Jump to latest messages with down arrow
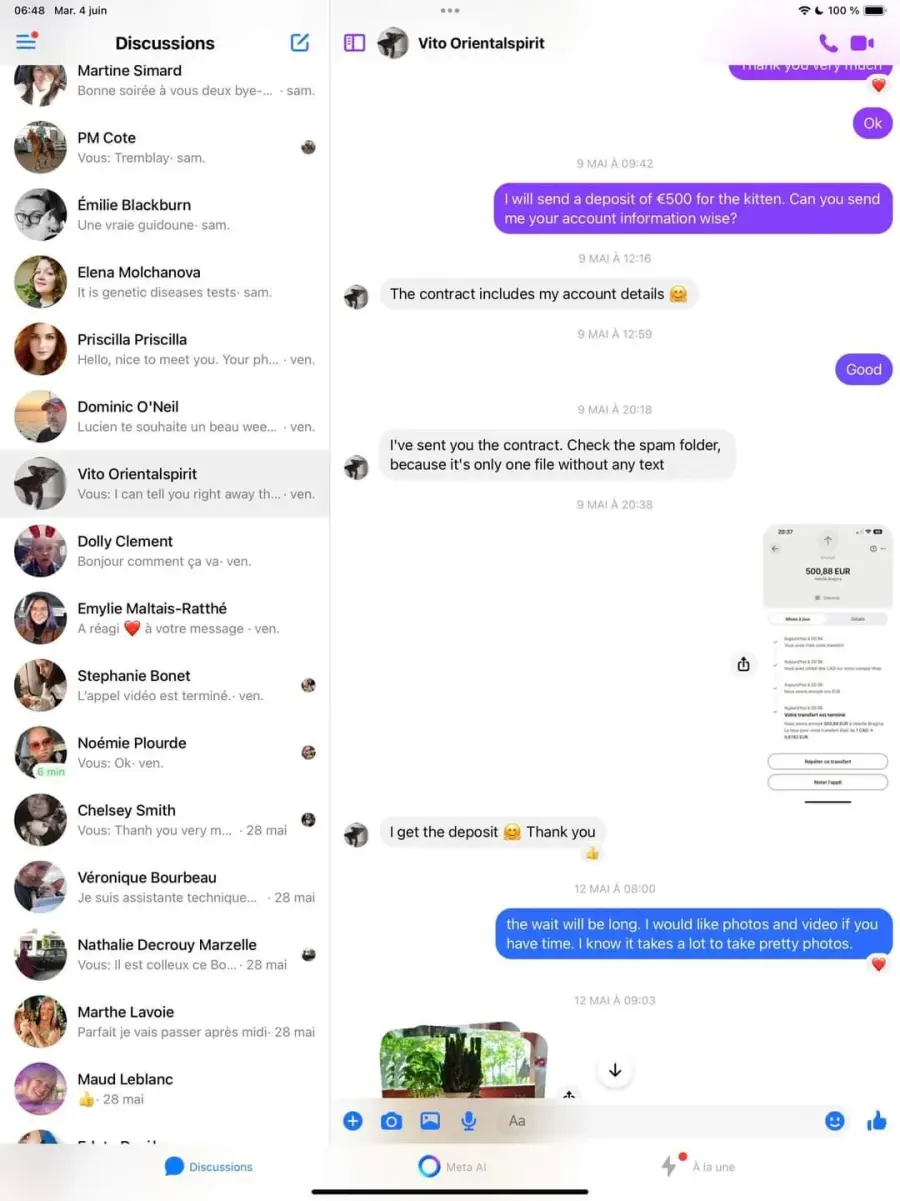This screenshot has width=900, height=1201. click(x=615, y=1070)
